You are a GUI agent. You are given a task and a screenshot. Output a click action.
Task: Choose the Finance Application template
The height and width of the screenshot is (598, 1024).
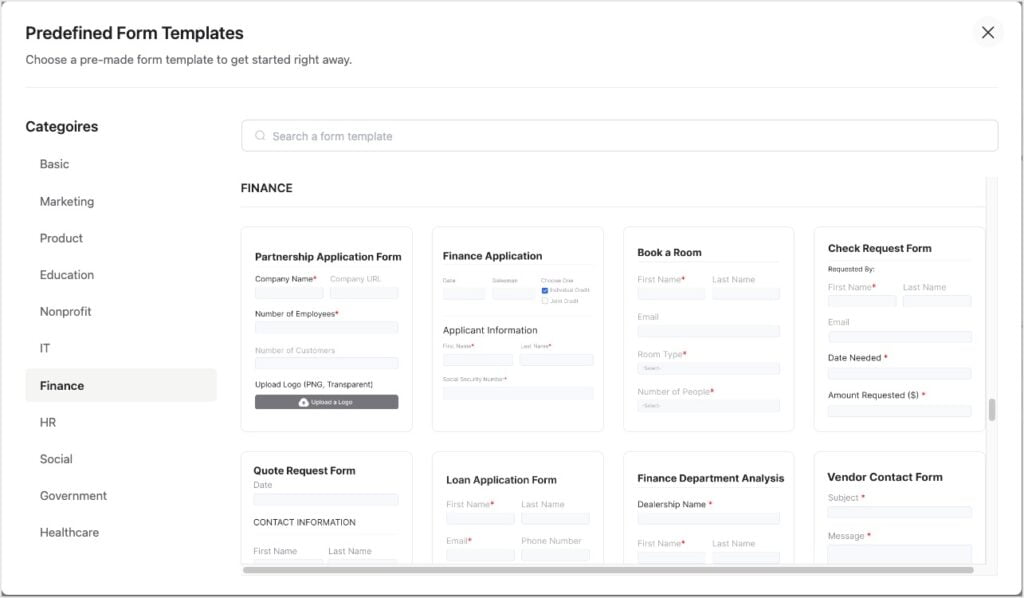[518, 330]
